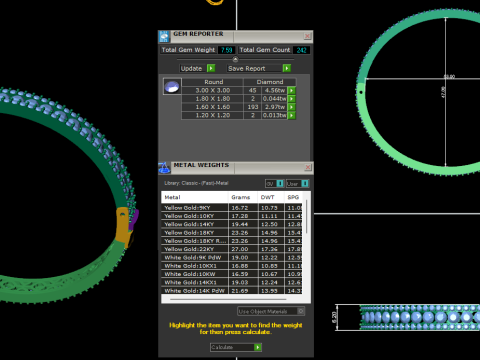Select the Yellow Gold:18KY R... row
This screenshot has width=480, height=360.
click(232, 241)
